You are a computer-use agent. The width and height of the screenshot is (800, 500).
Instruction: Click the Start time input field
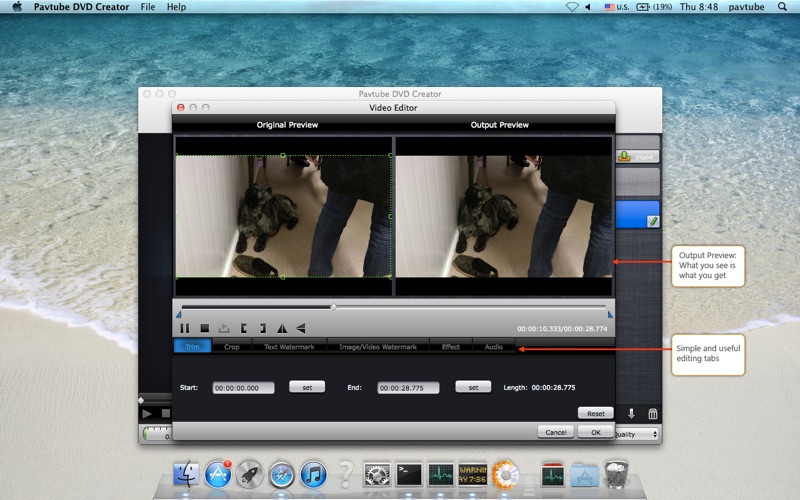pos(243,388)
